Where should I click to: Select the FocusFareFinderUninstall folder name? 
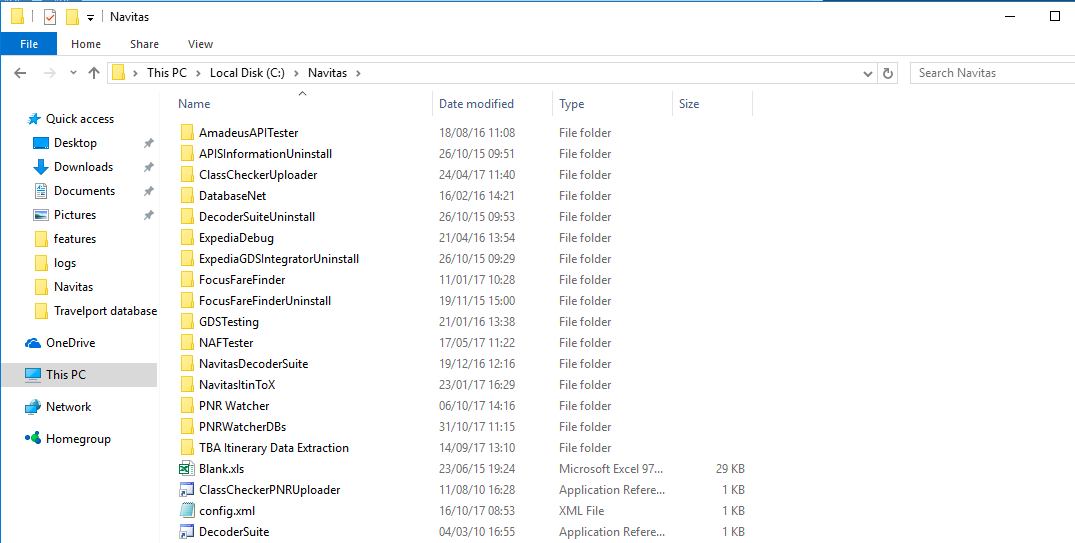click(x=265, y=301)
